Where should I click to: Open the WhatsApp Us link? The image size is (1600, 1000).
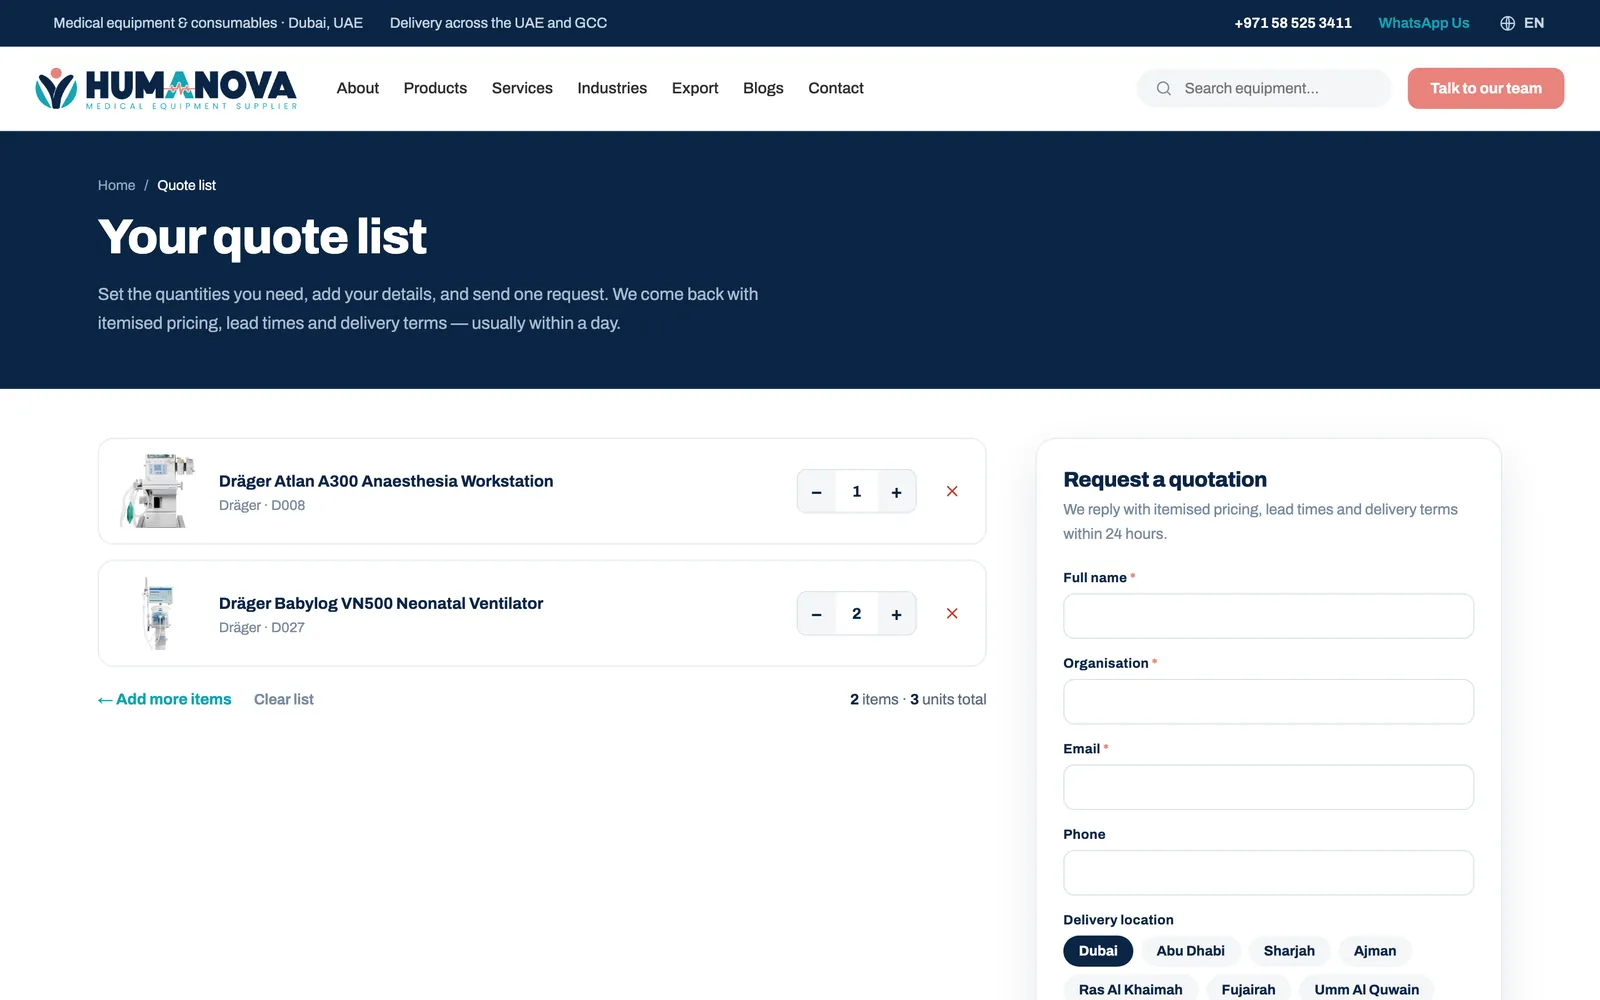pos(1424,23)
